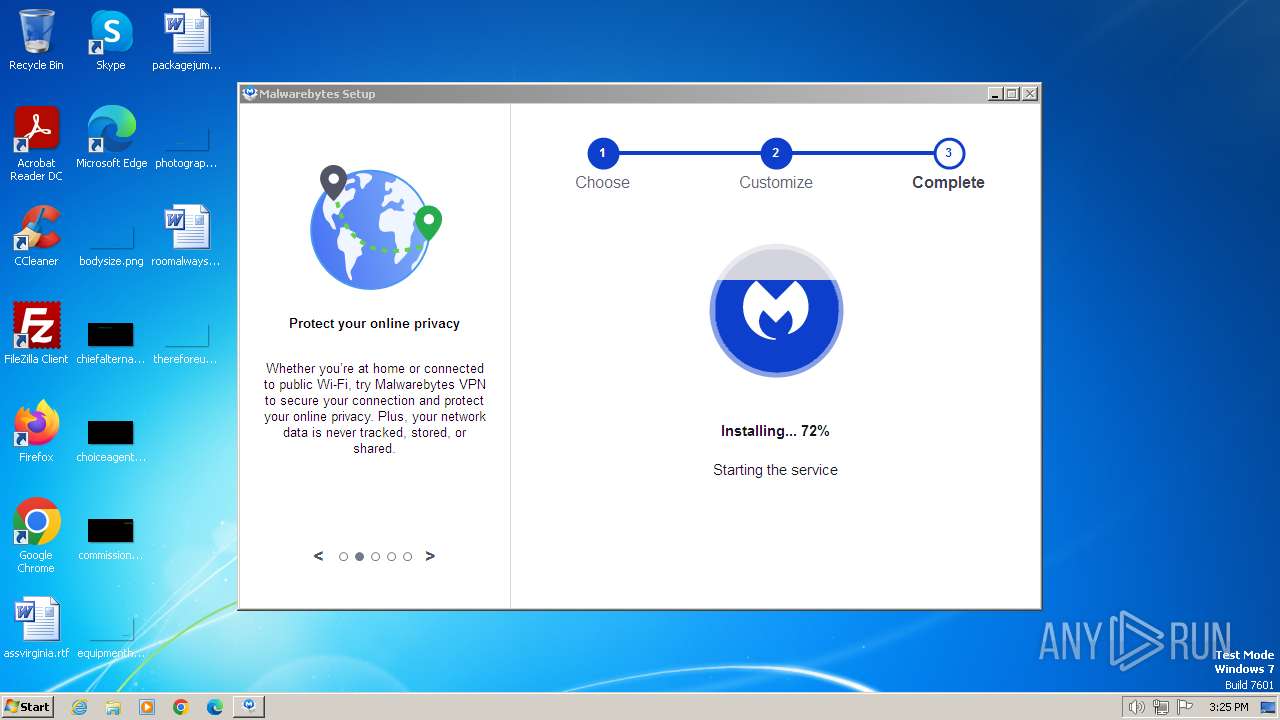
Task: Click the 'Starting the service' status text
Action: point(775,470)
